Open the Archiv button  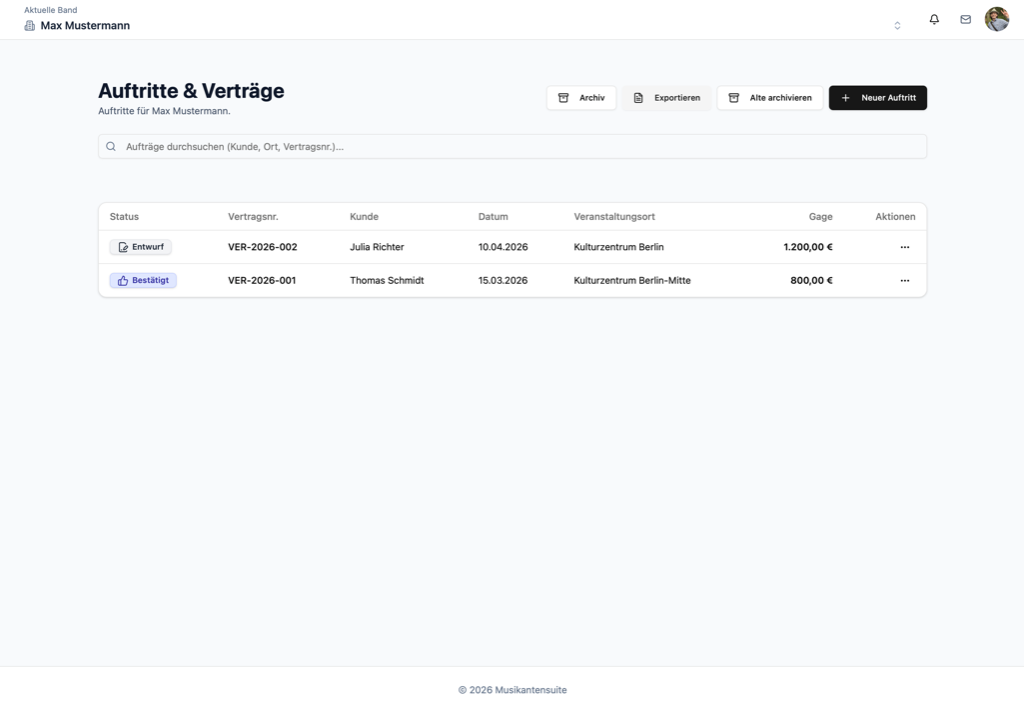click(581, 98)
